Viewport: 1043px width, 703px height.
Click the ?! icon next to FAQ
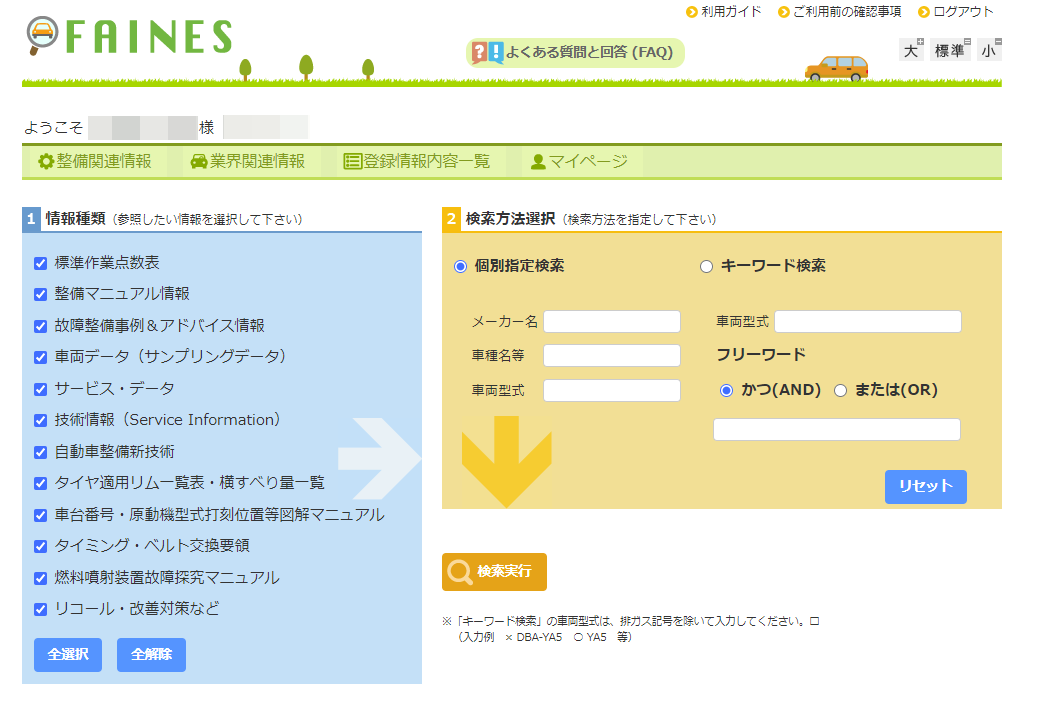(x=485, y=52)
